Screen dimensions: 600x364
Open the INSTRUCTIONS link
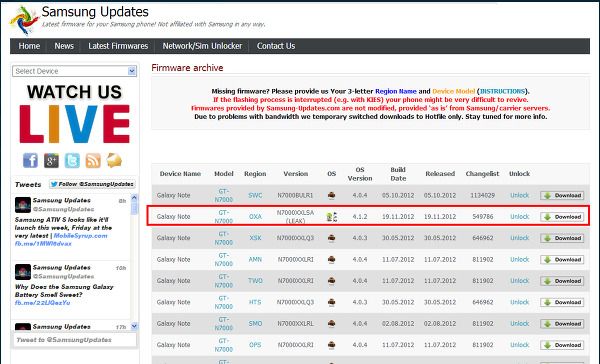click(x=502, y=91)
